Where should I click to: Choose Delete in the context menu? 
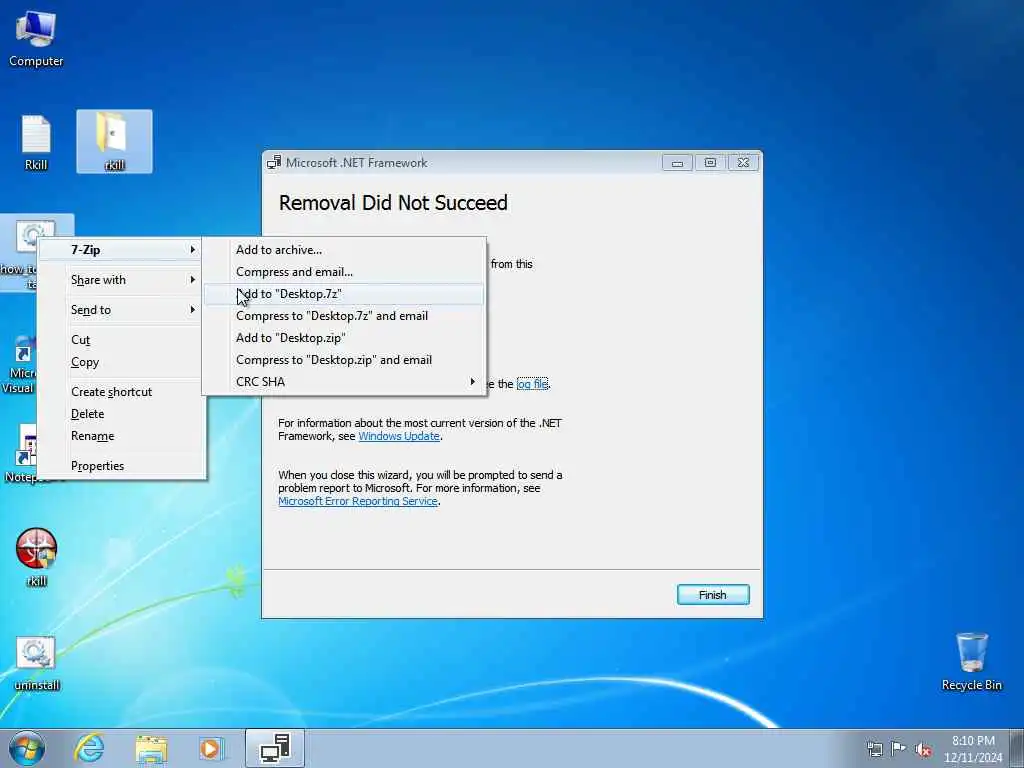tap(121, 414)
